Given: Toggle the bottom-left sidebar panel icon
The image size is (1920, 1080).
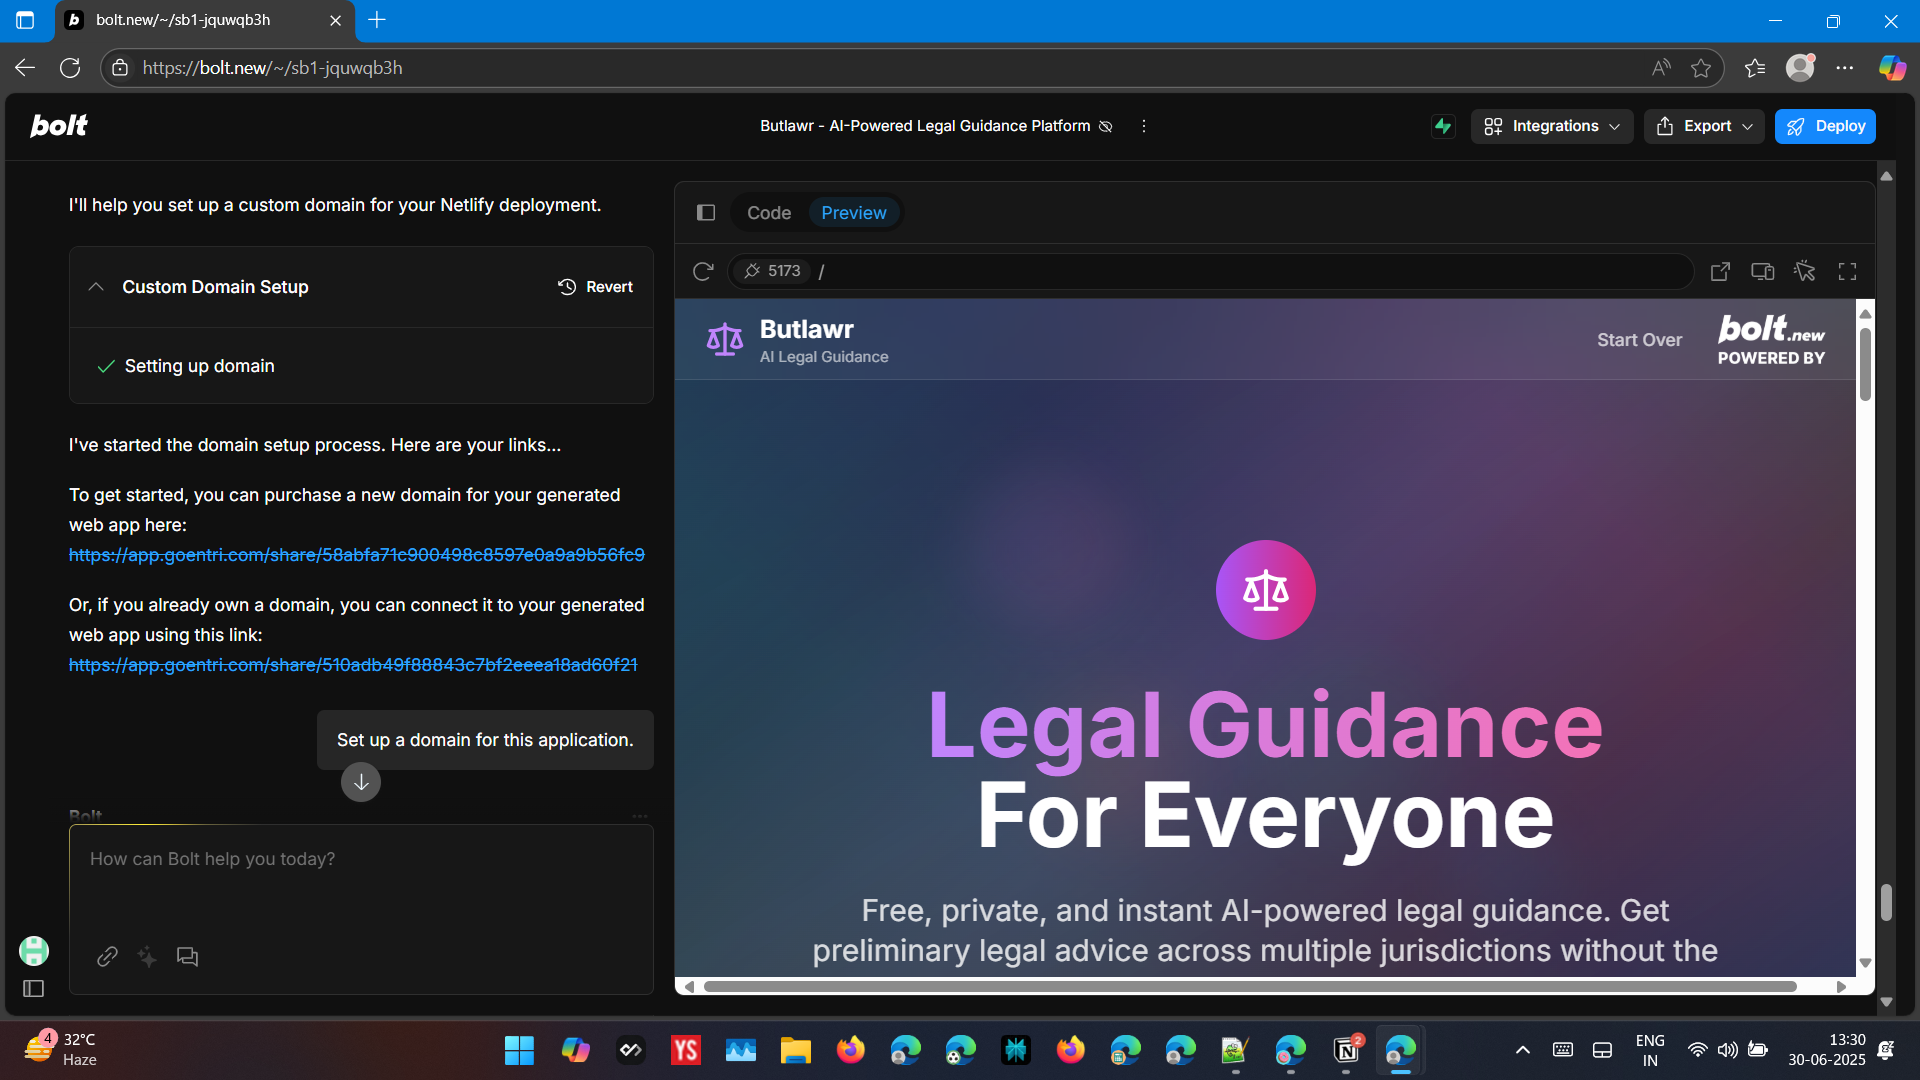Looking at the screenshot, I should 33,989.
